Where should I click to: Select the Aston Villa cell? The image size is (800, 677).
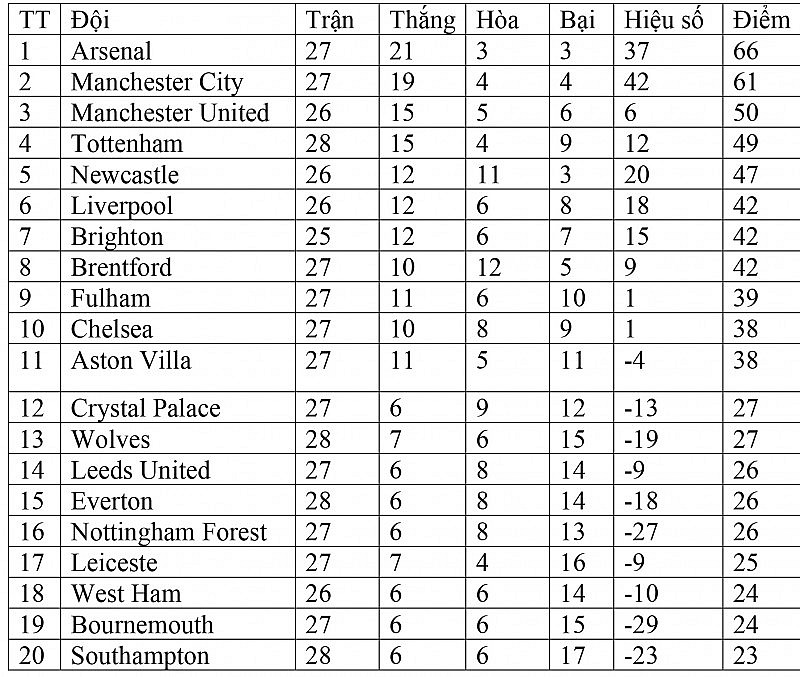click(130, 360)
